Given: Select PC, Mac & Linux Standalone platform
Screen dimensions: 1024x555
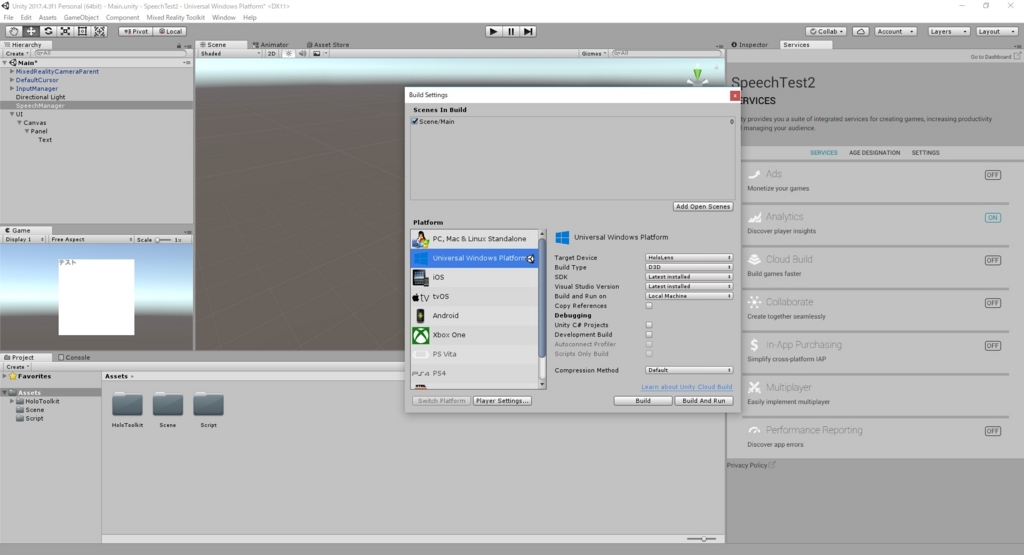Looking at the screenshot, I should [474, 239].
